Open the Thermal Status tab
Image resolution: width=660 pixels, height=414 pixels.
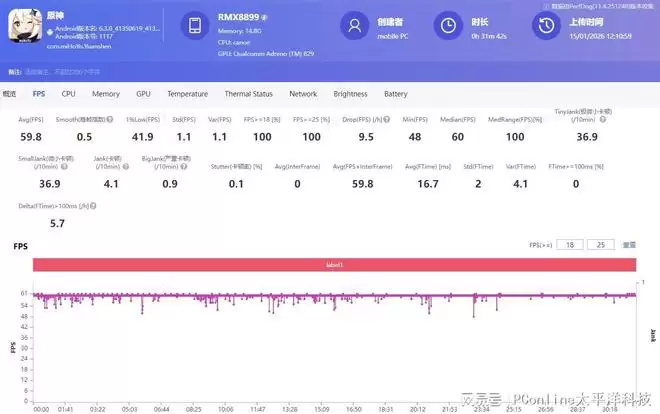(x=248, y=94)
